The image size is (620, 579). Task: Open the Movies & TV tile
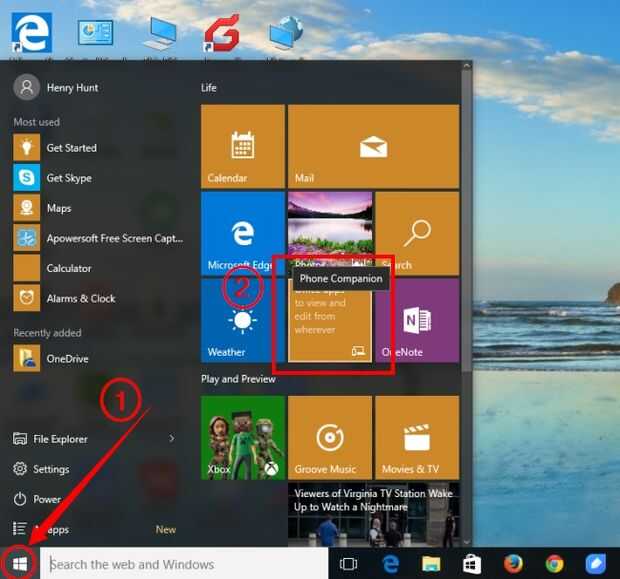pyautogui.click(x=418, y=438)
